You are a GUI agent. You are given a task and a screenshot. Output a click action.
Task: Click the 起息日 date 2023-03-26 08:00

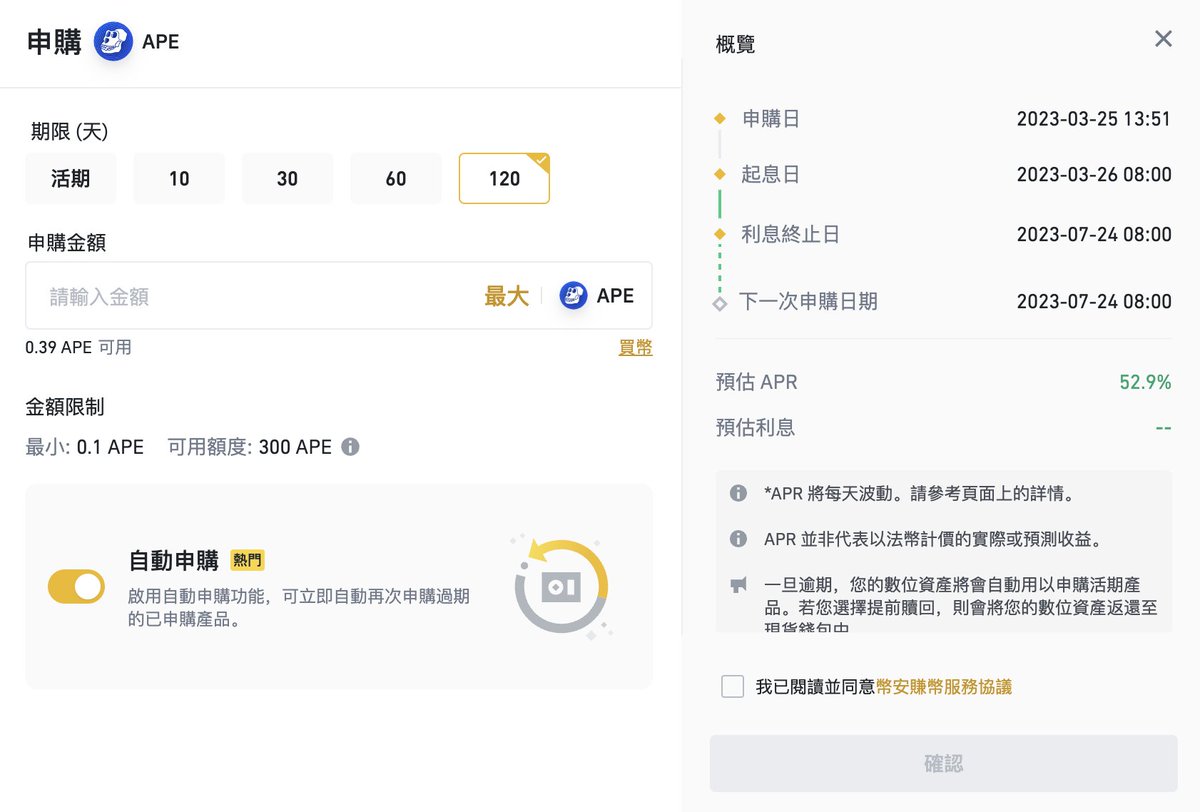pyautogui.click(x=1094, y=175)
